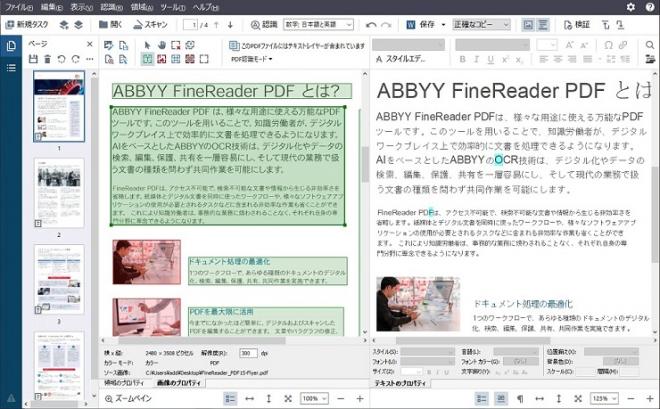Toggle image pane properties panel button

(x=230, y=398)
